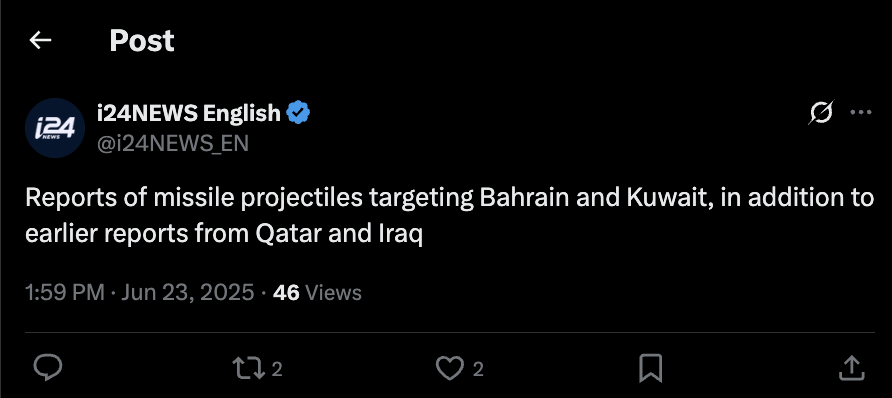Bookmark this i24NEWS post
The image size is (892, 398).
click(x=650, y=368)
